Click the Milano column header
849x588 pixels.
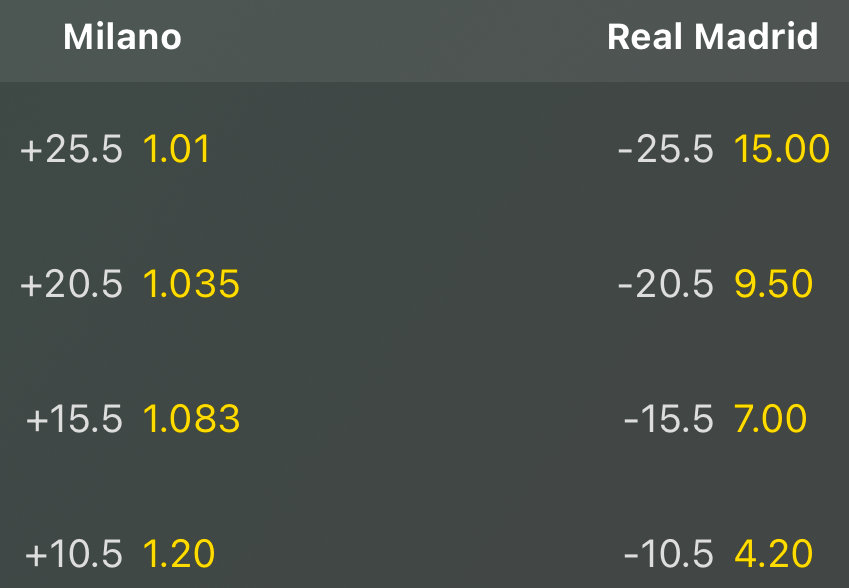click(122, 38)
